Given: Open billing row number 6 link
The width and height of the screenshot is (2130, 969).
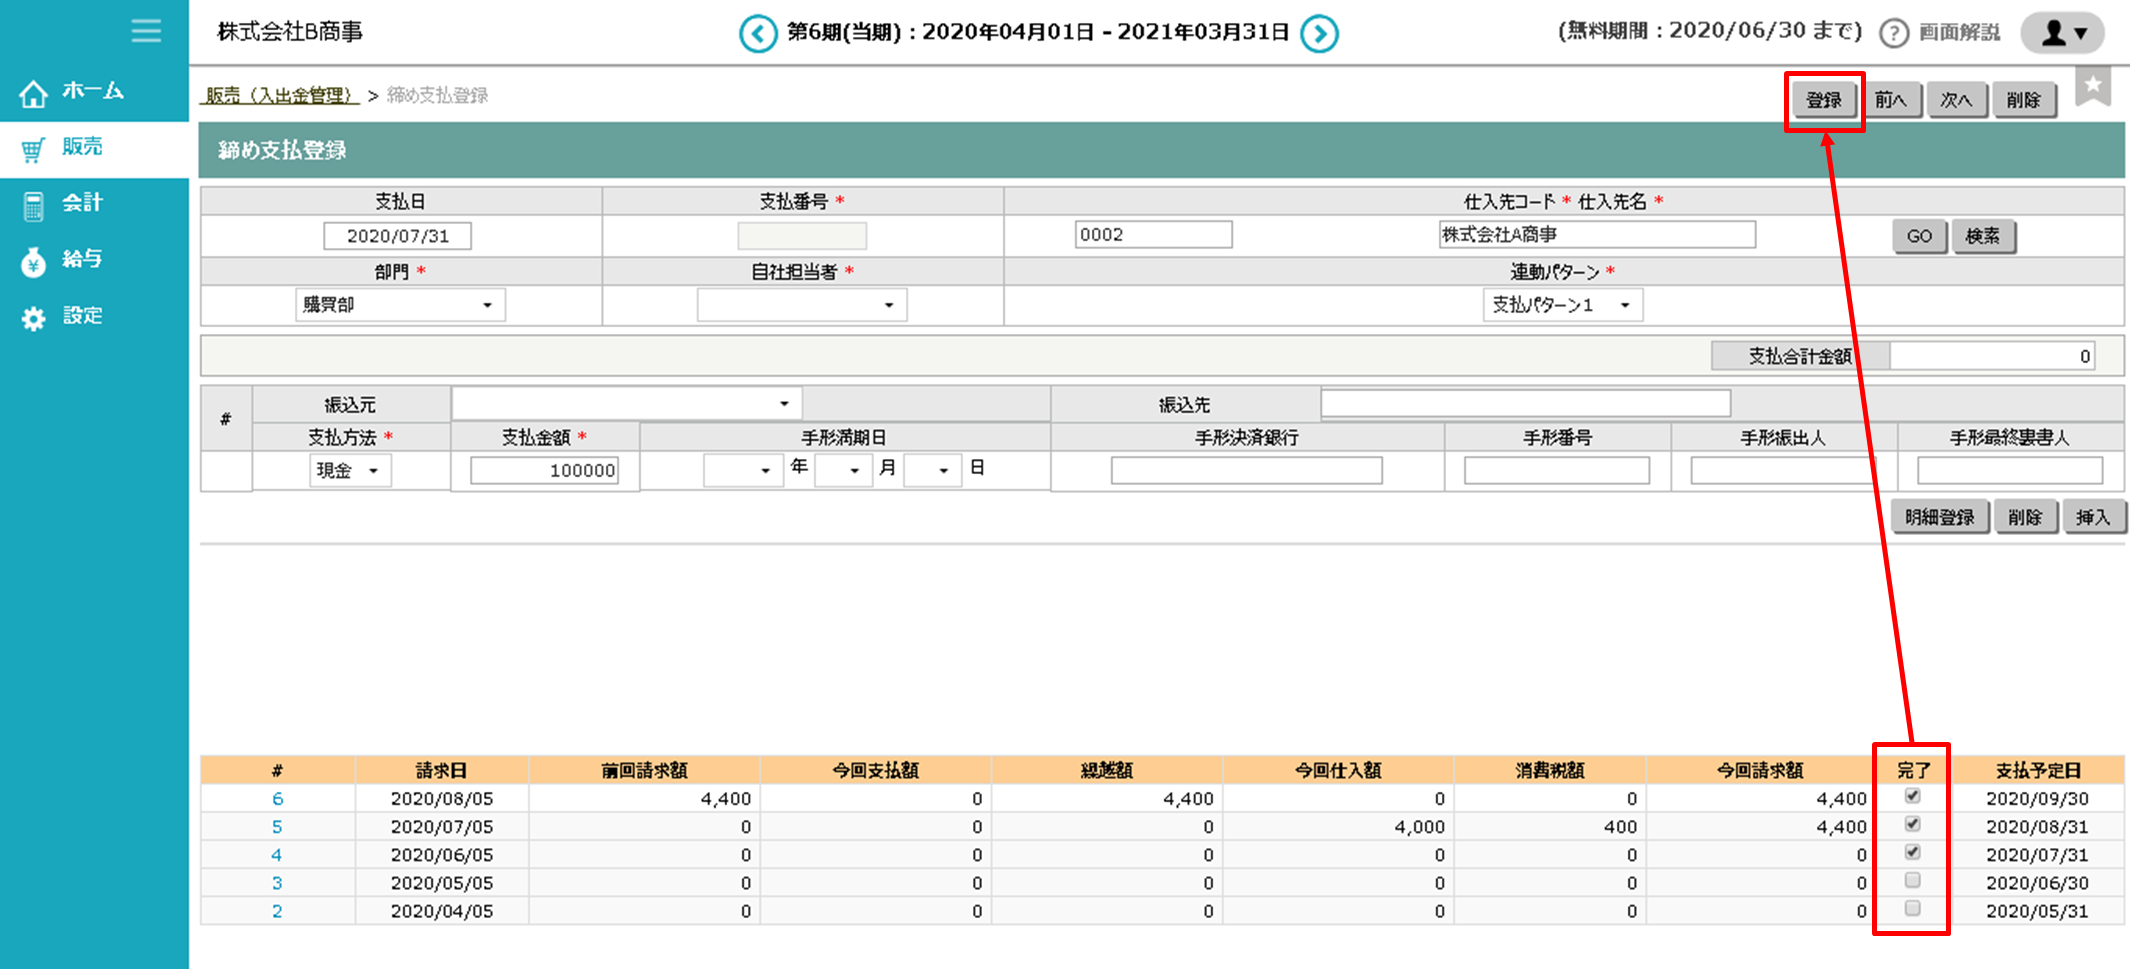Looking at the screenshot, I should click(x=277, y=799).
